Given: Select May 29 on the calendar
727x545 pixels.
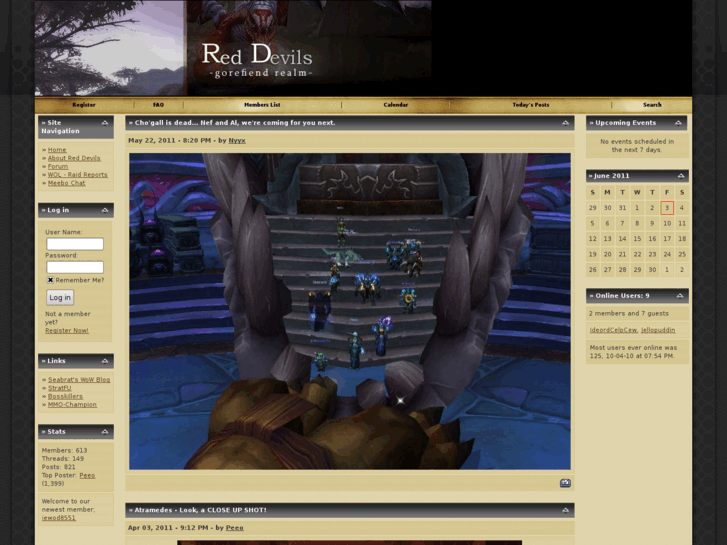Looking at the screenshot, I should (593, 208).
